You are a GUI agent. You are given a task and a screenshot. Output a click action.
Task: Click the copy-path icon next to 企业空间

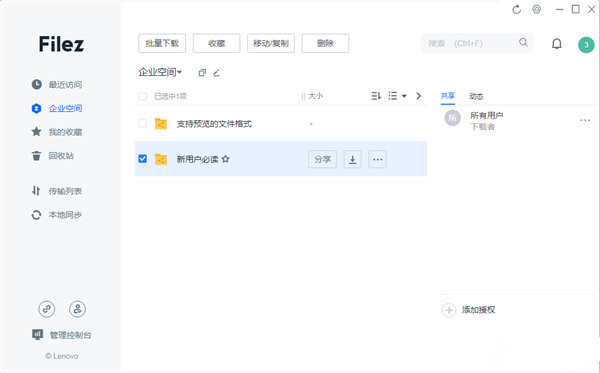click(x=202, y=72)
